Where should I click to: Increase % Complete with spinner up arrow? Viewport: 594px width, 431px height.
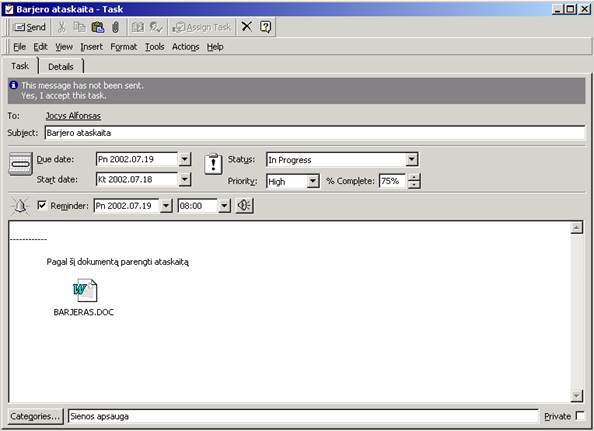pyautogui.click(x=414, y=177)
